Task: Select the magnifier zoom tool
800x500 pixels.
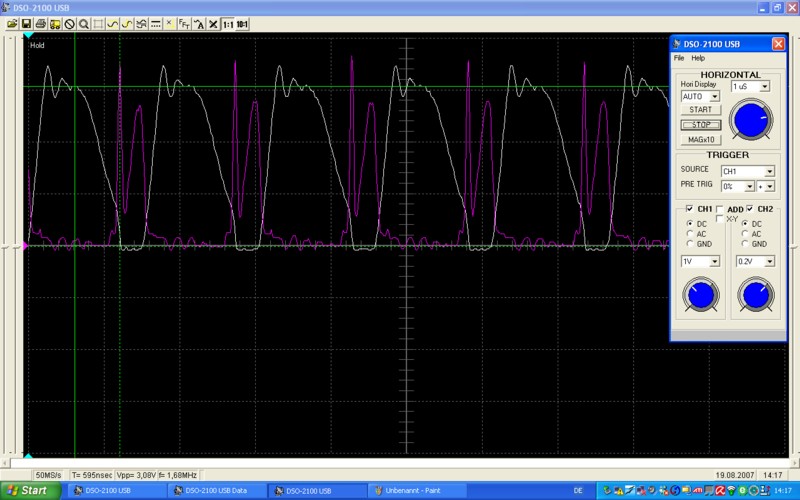Action: click(x=84, y=24)
